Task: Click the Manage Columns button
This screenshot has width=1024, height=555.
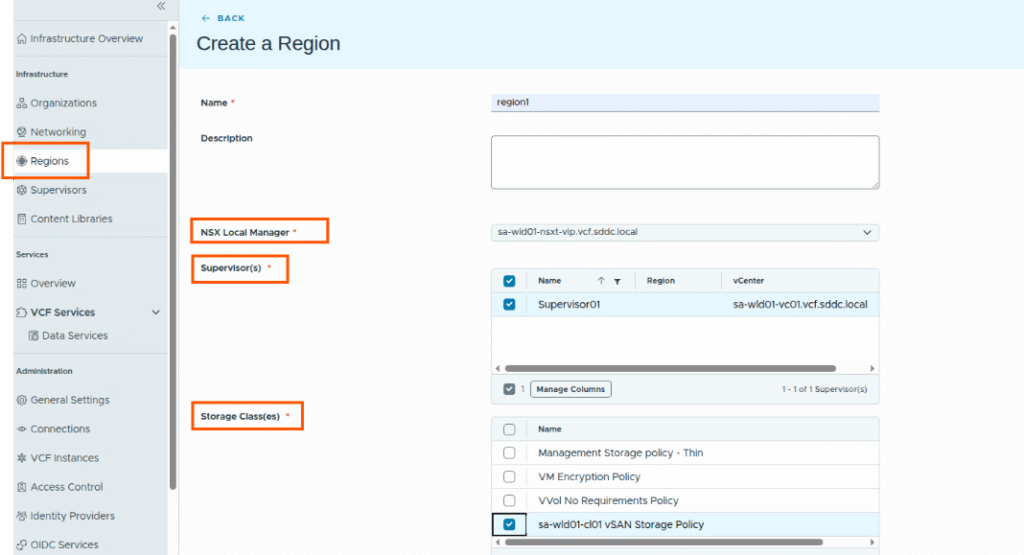Action: 570,389
